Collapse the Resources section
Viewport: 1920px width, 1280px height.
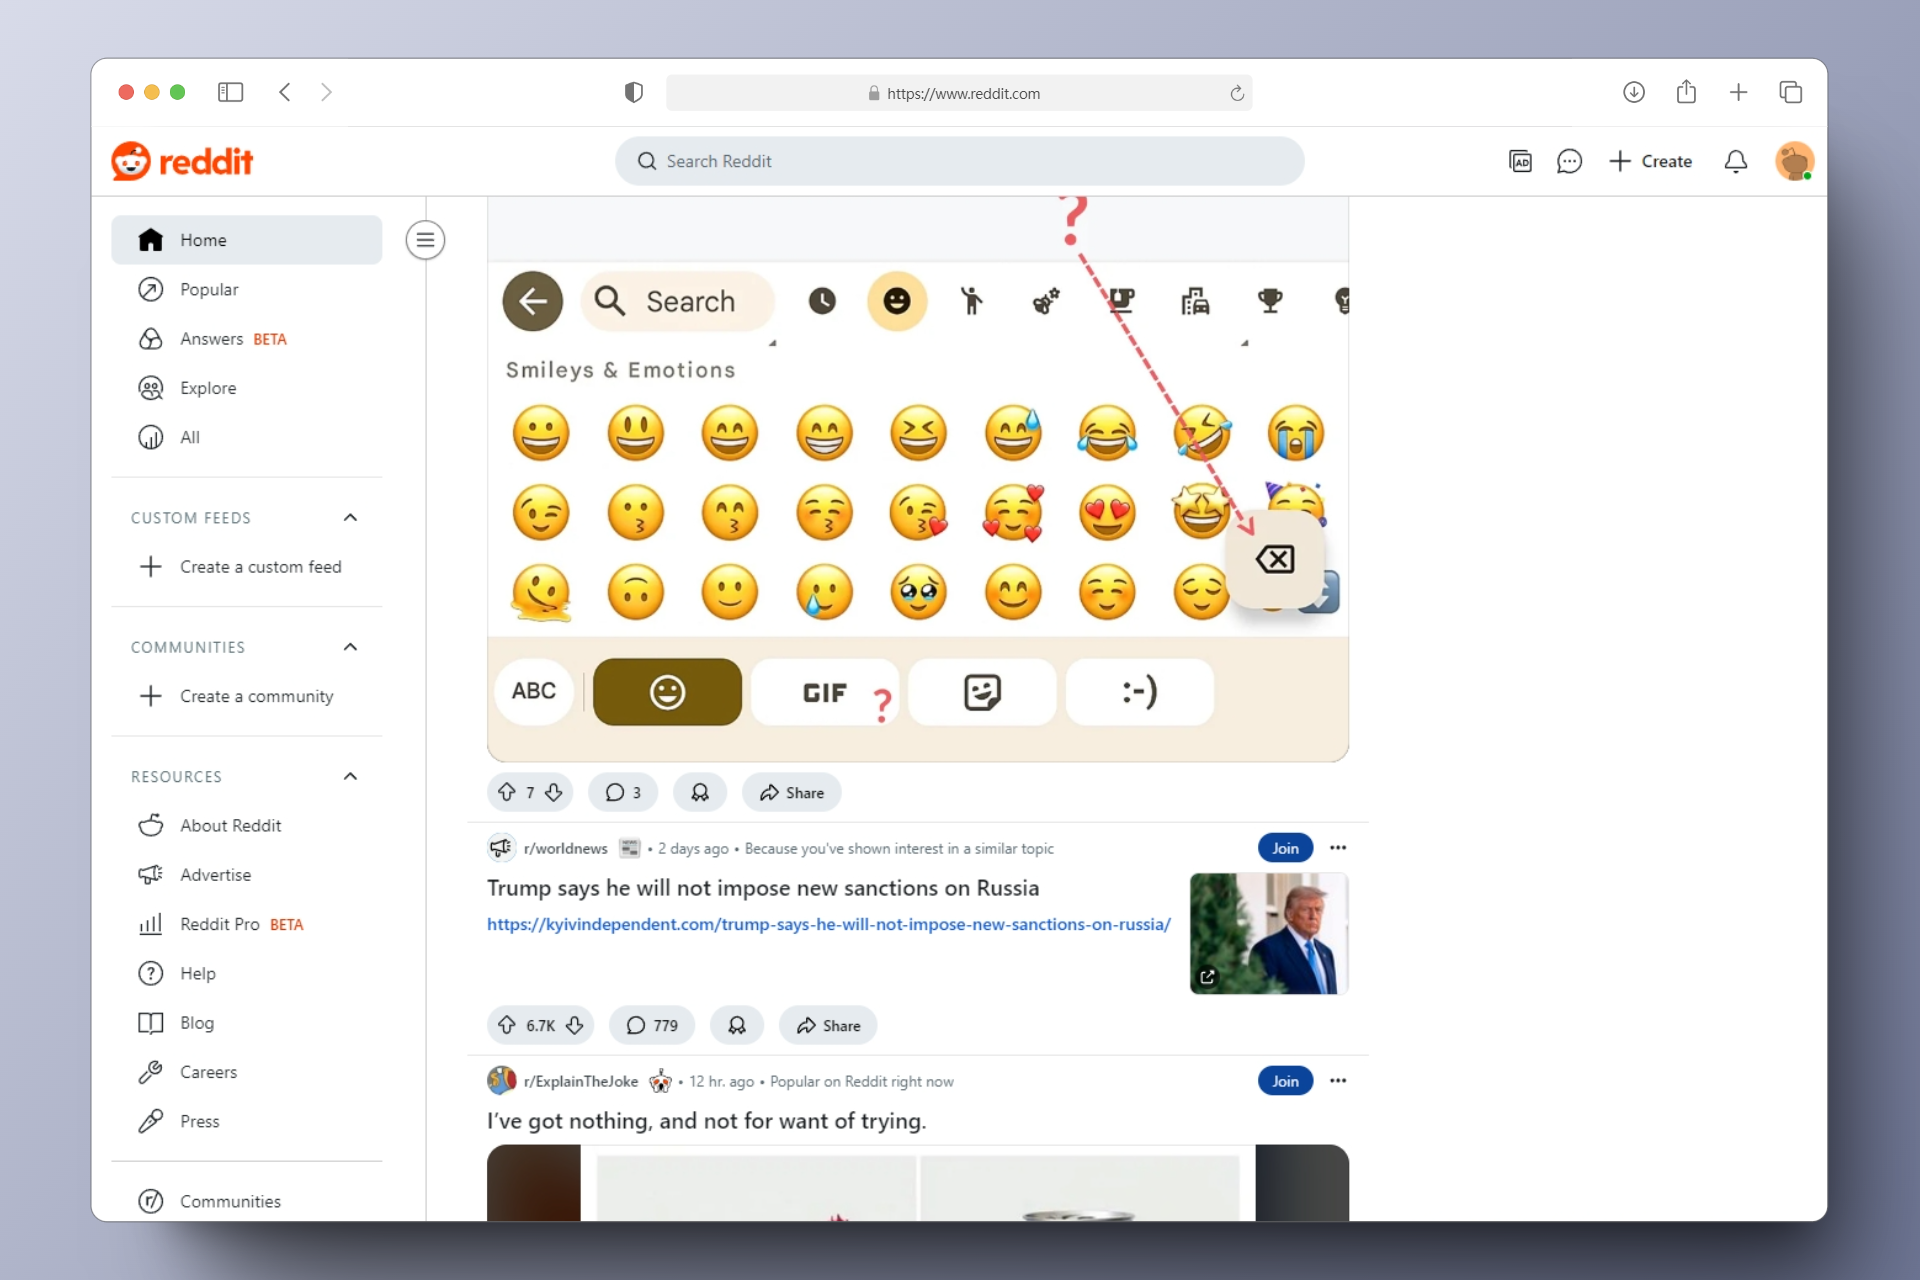click(x=350, y=777)
